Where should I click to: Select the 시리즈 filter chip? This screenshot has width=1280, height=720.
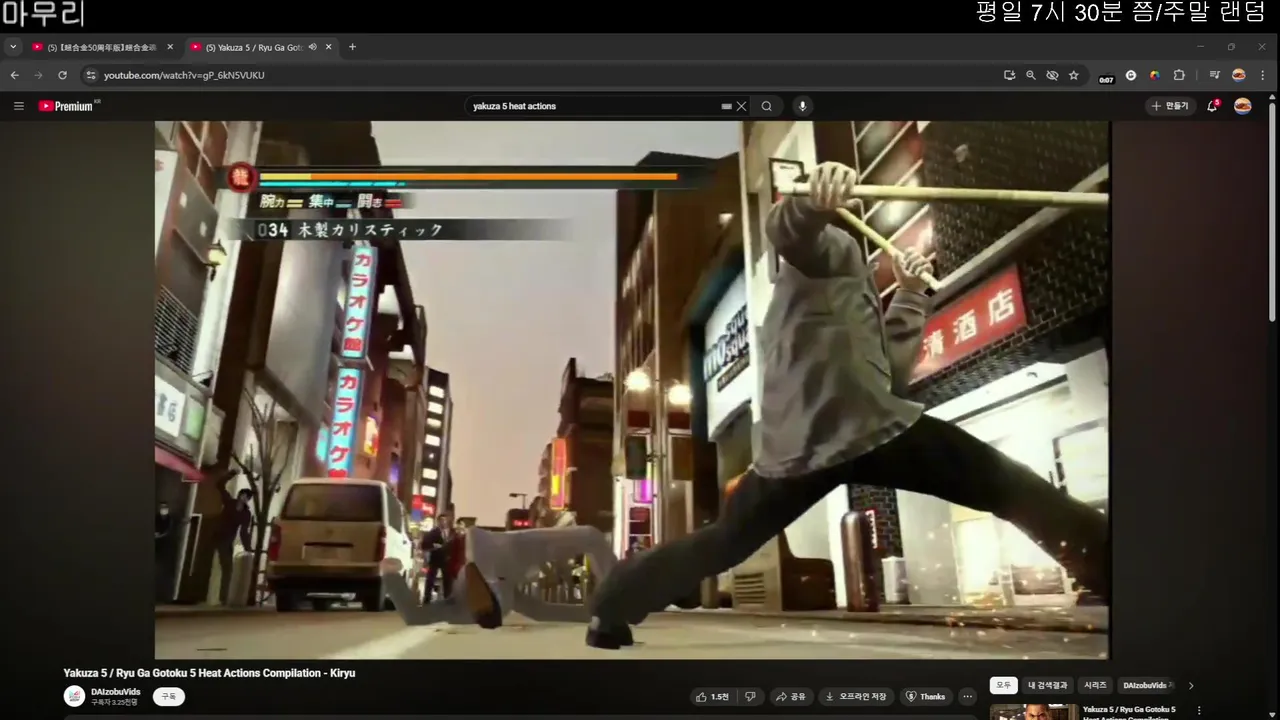(1095, 685)
